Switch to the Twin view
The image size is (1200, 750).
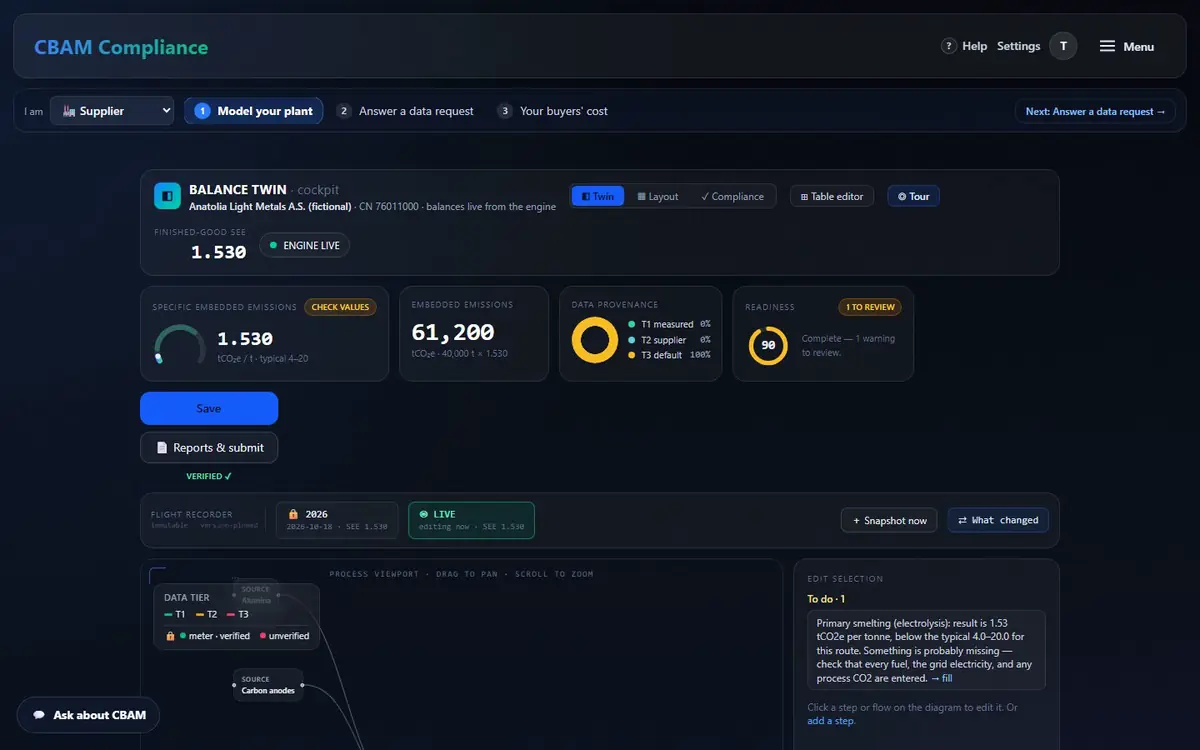tap(598, 196)
